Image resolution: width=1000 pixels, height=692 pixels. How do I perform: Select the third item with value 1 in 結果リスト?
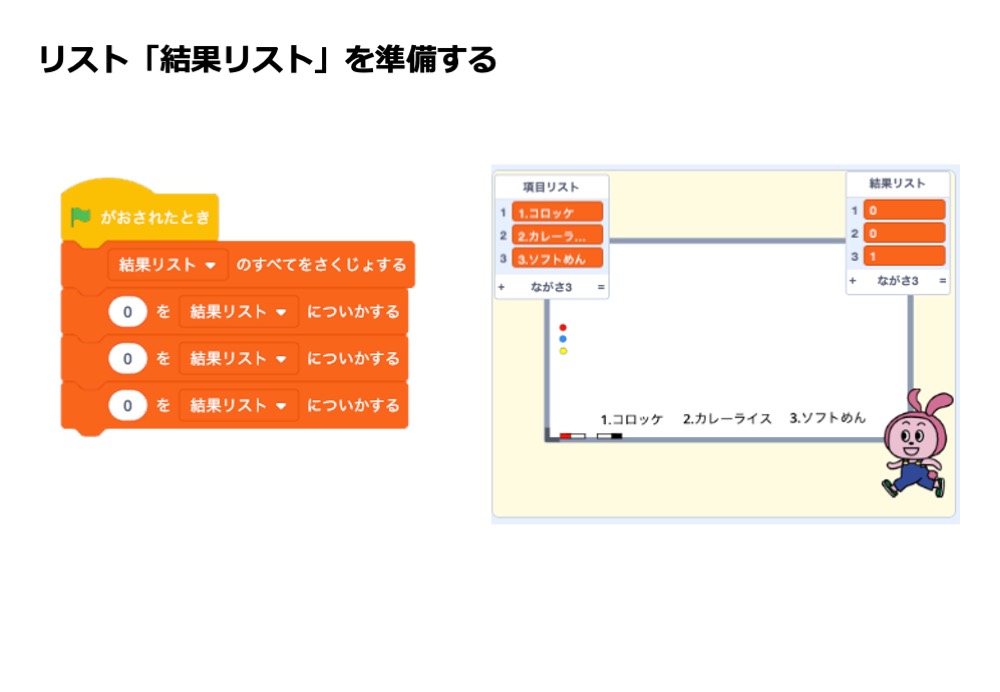(904, 256)
